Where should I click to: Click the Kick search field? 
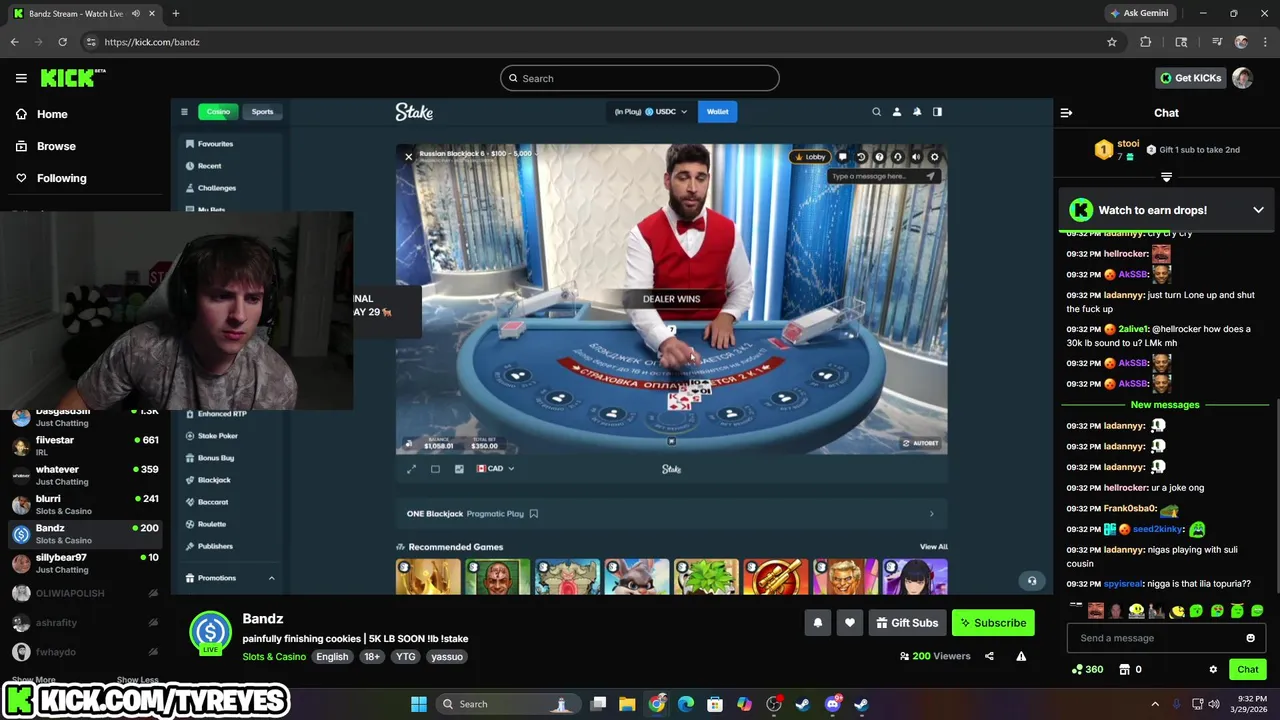(640, 78)
